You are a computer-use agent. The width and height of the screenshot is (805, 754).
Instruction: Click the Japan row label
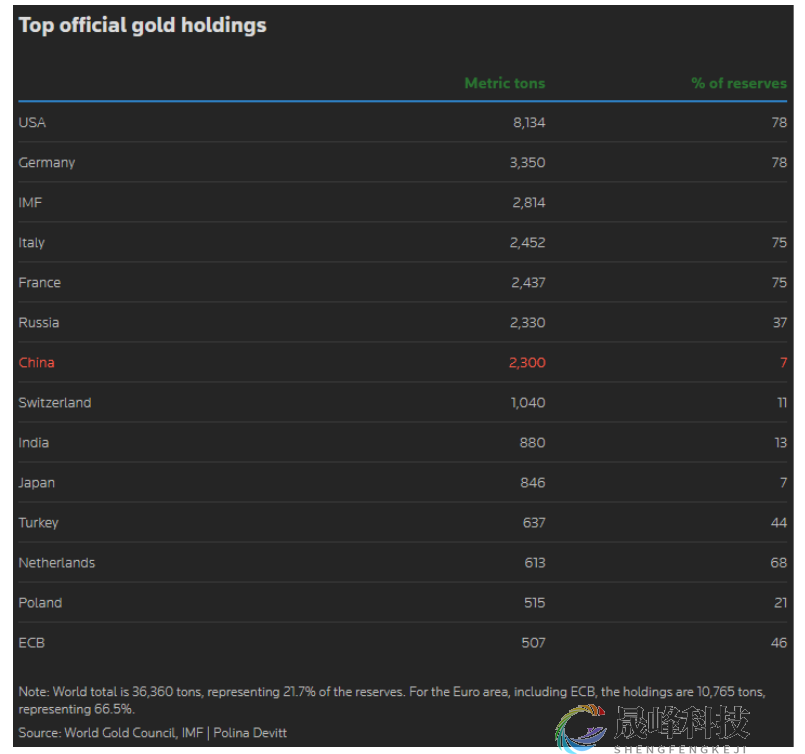click(36, 482)
